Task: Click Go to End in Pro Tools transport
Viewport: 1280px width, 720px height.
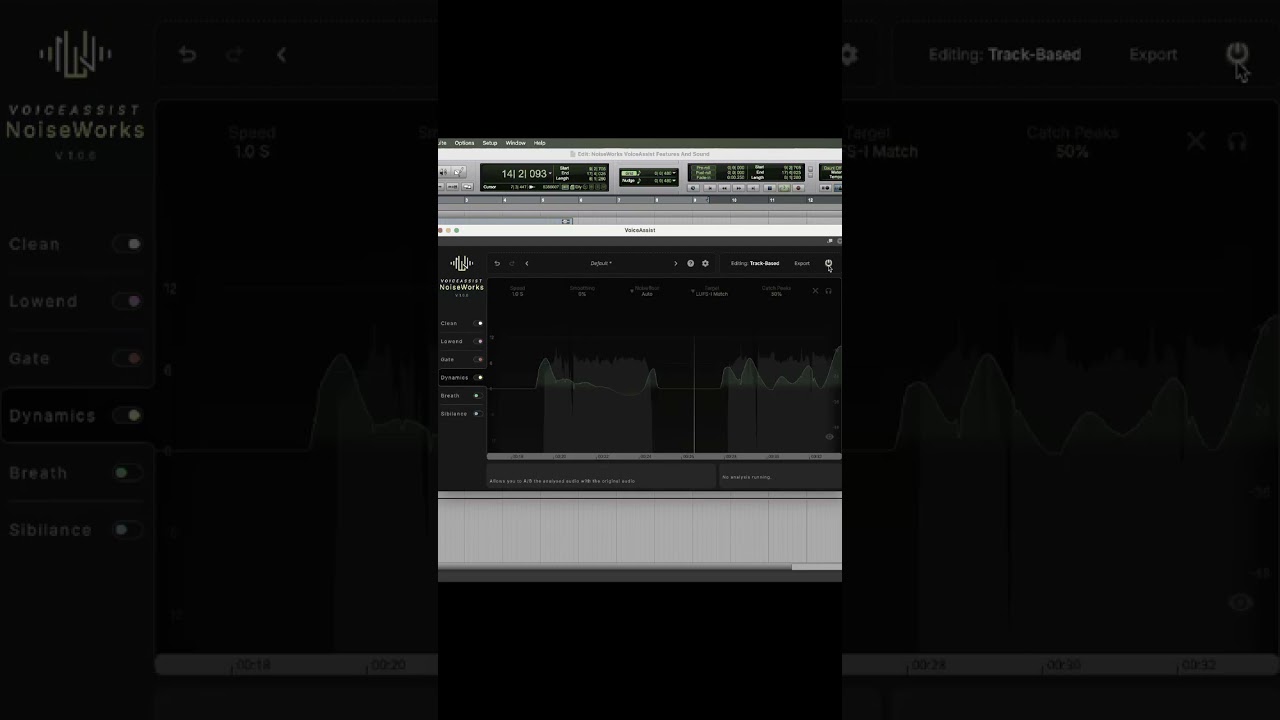Action: tap(754, 188)
